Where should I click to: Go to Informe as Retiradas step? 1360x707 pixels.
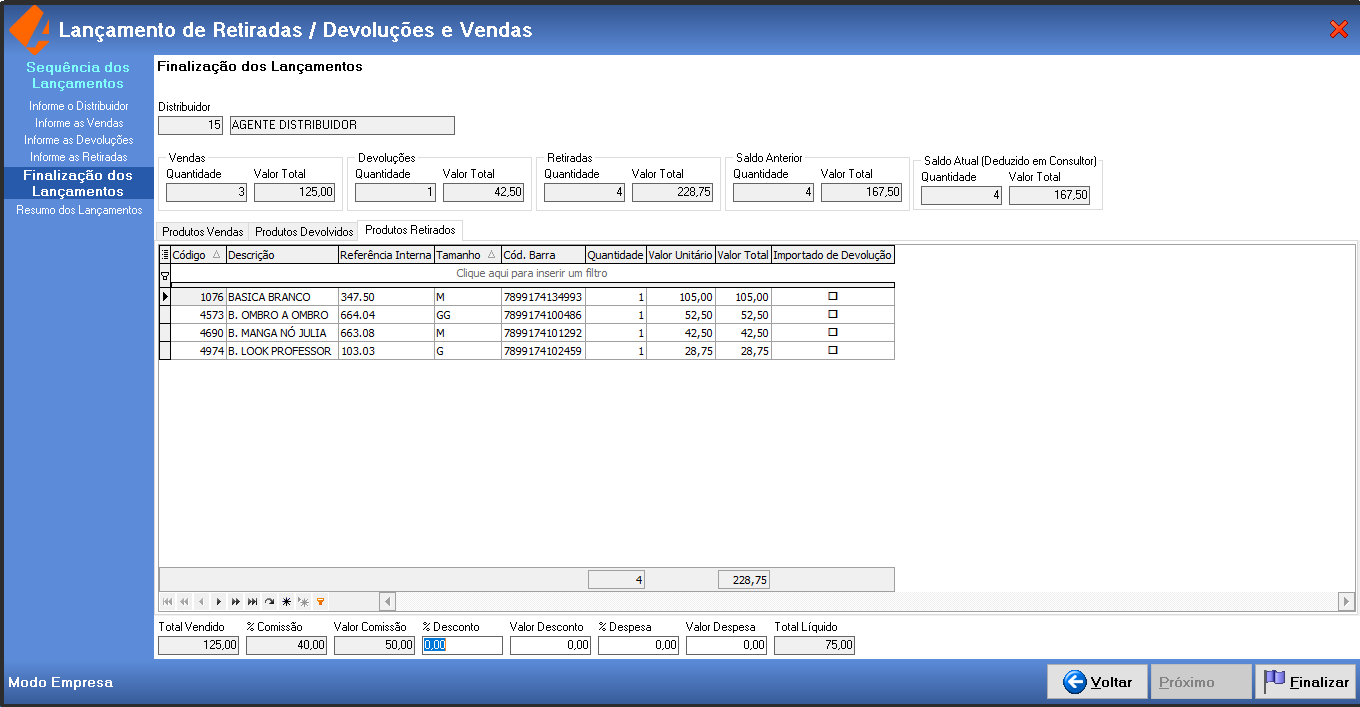coord(79,157)
